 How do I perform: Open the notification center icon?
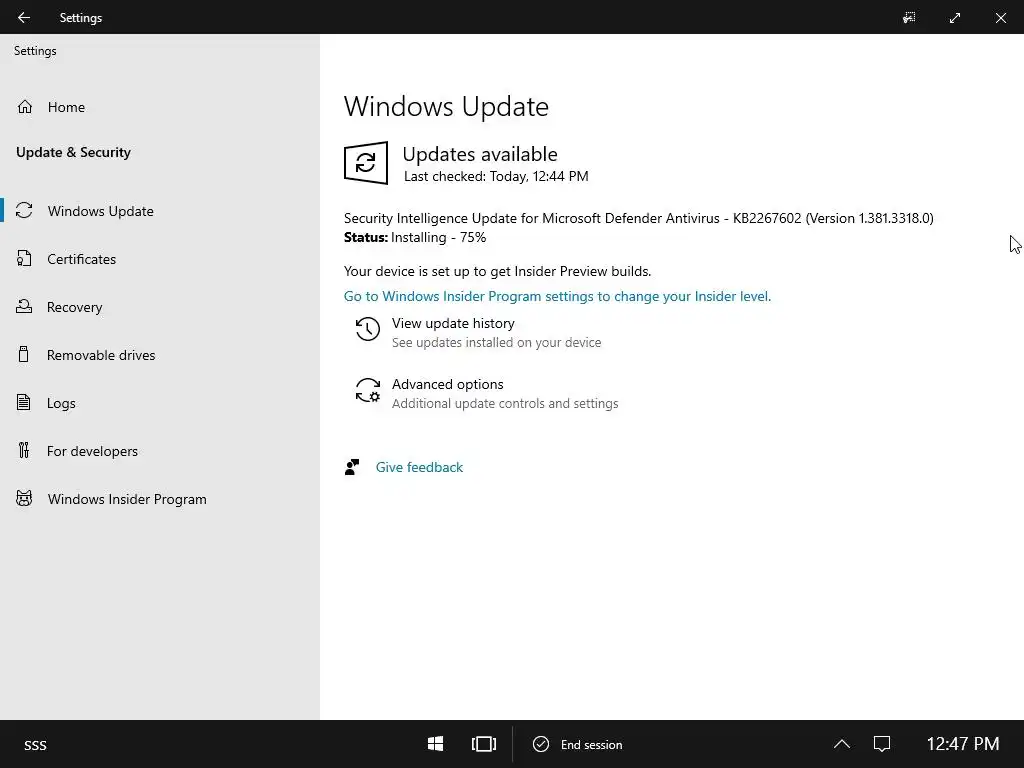882,744
